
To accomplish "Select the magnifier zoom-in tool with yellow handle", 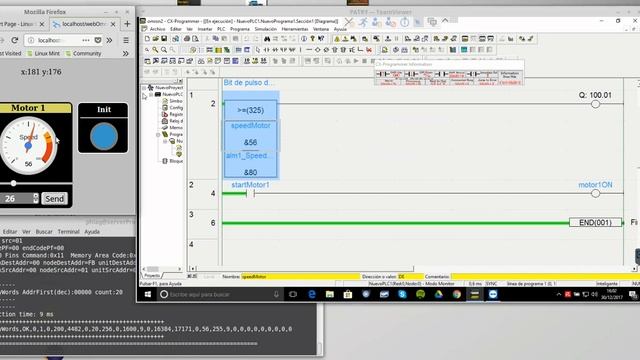I will click(156, 50).
